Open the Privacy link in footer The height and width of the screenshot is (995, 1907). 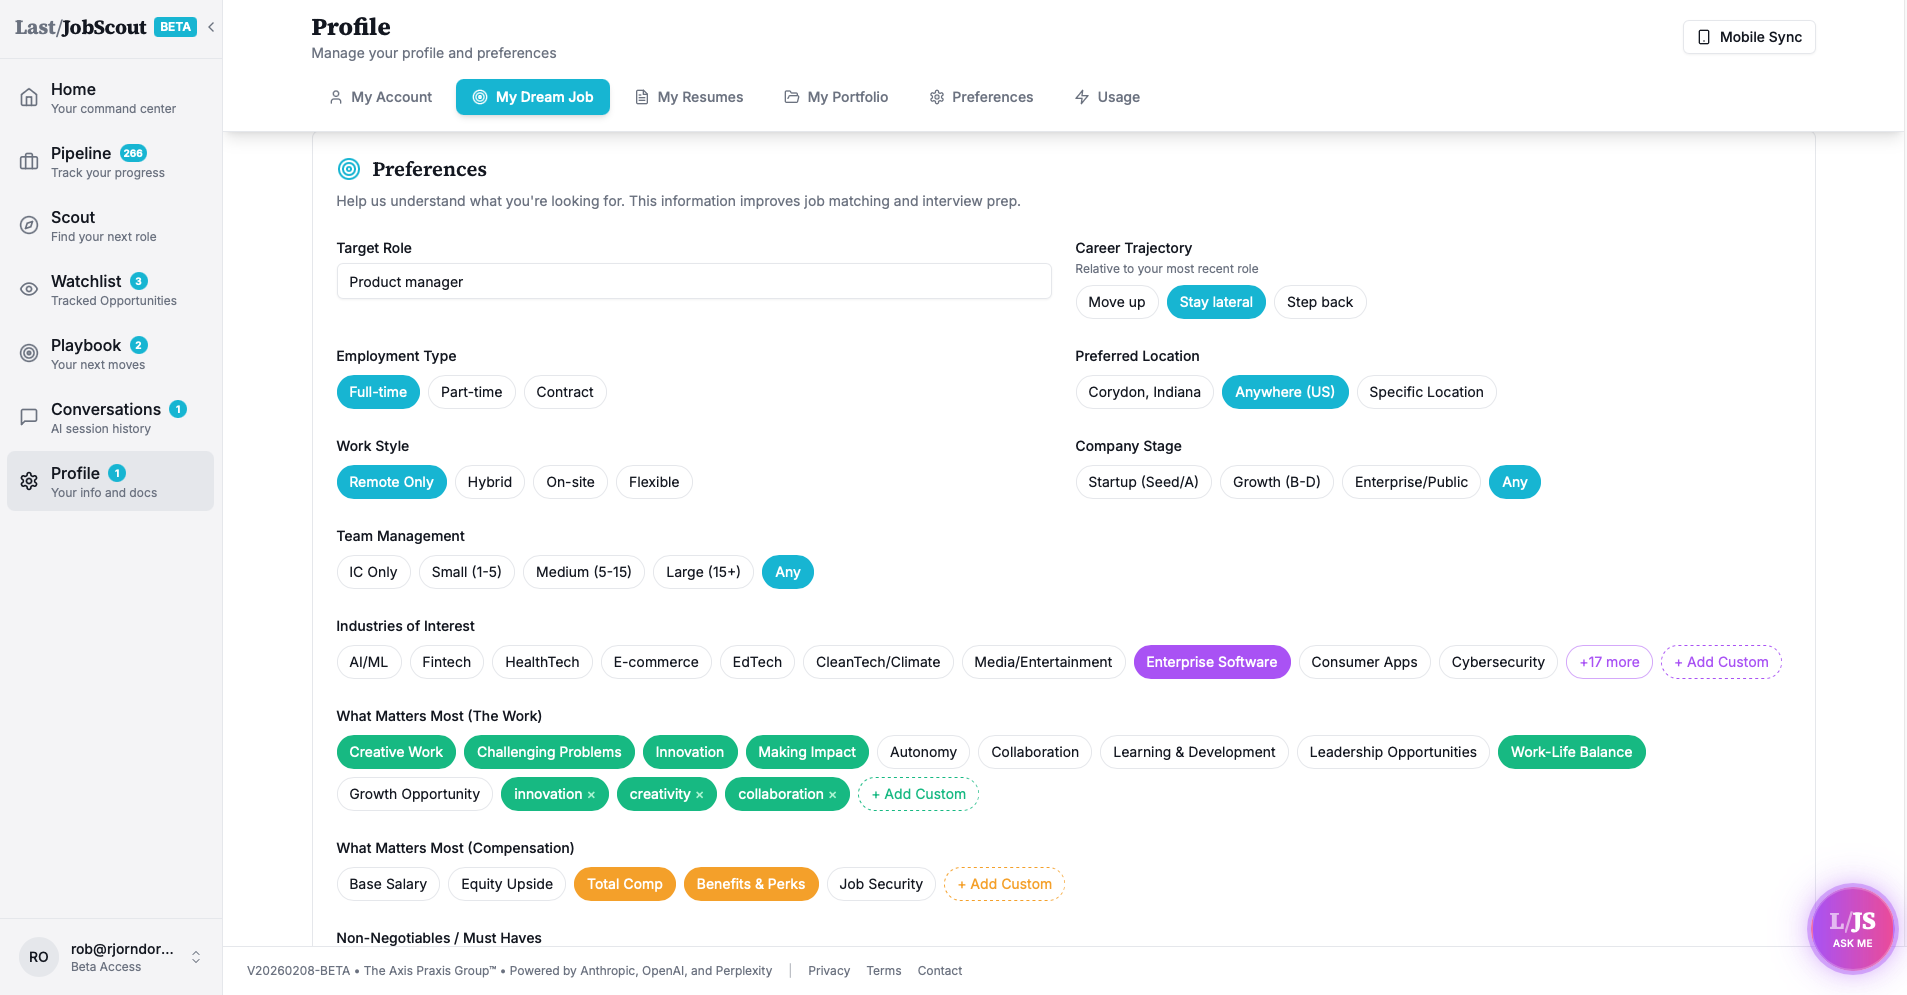click(828, 970)
